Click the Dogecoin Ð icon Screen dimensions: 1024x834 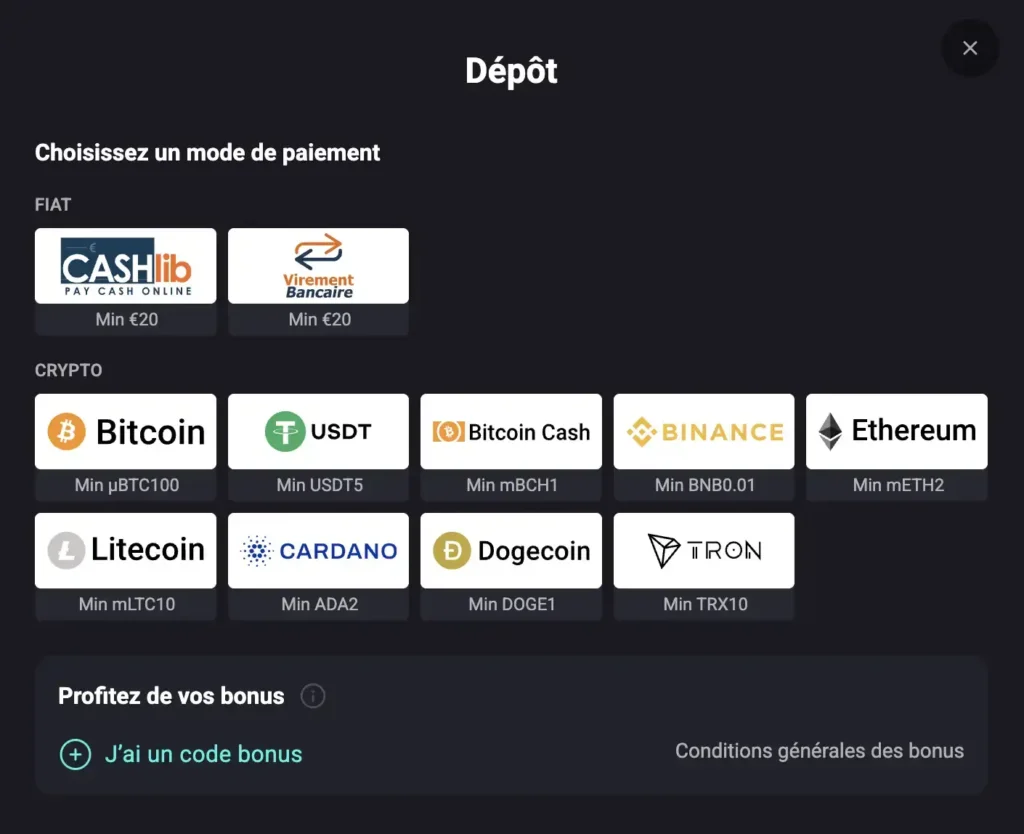[x=449, y=550]
